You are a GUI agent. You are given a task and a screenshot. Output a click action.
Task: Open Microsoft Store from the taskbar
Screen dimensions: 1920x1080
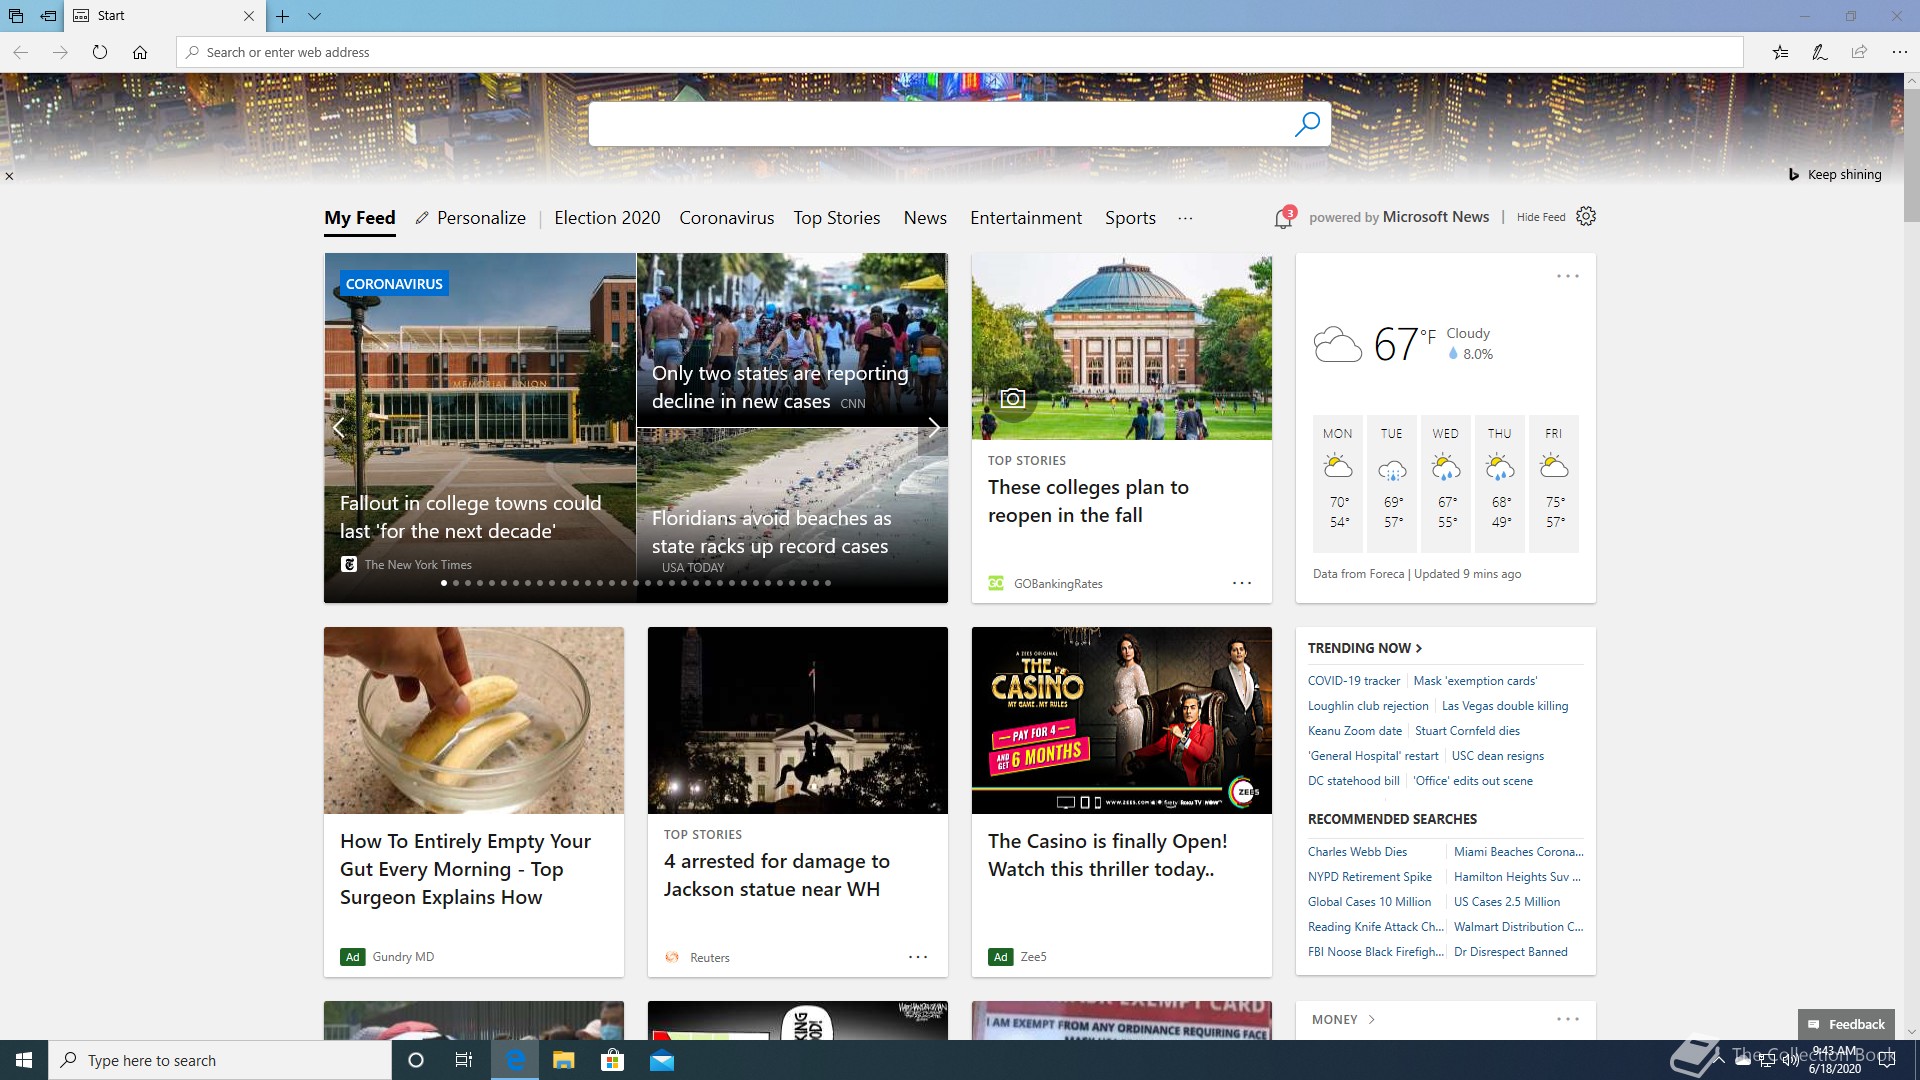point(612,1060)
